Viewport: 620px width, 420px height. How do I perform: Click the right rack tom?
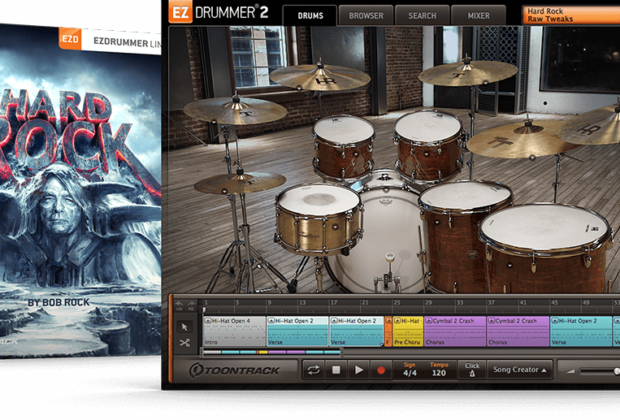point(429,146)
